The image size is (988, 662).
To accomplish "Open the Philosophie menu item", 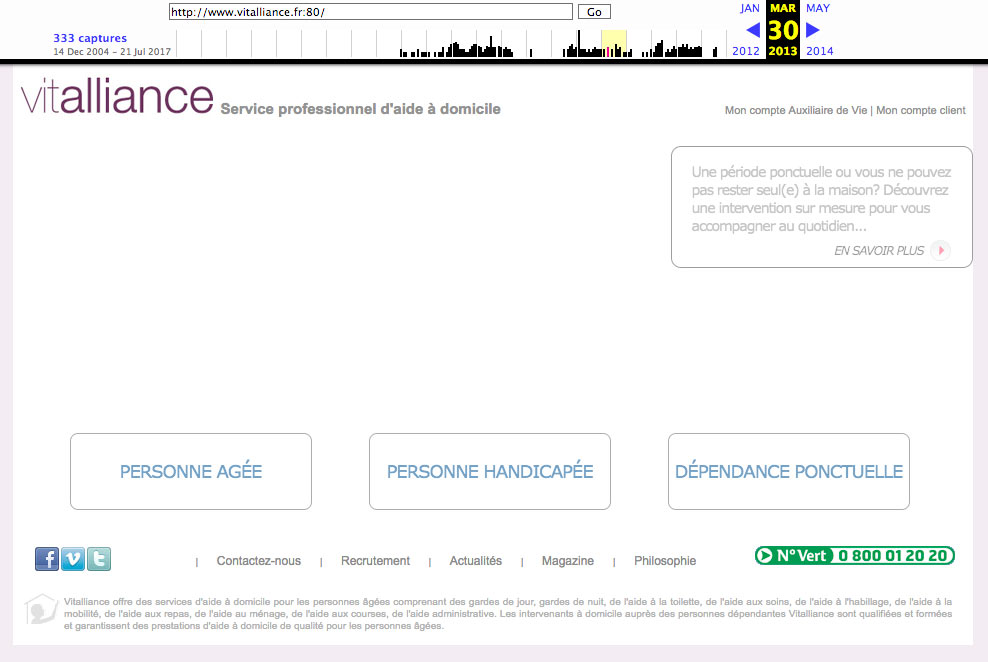I will click(665, 561).
